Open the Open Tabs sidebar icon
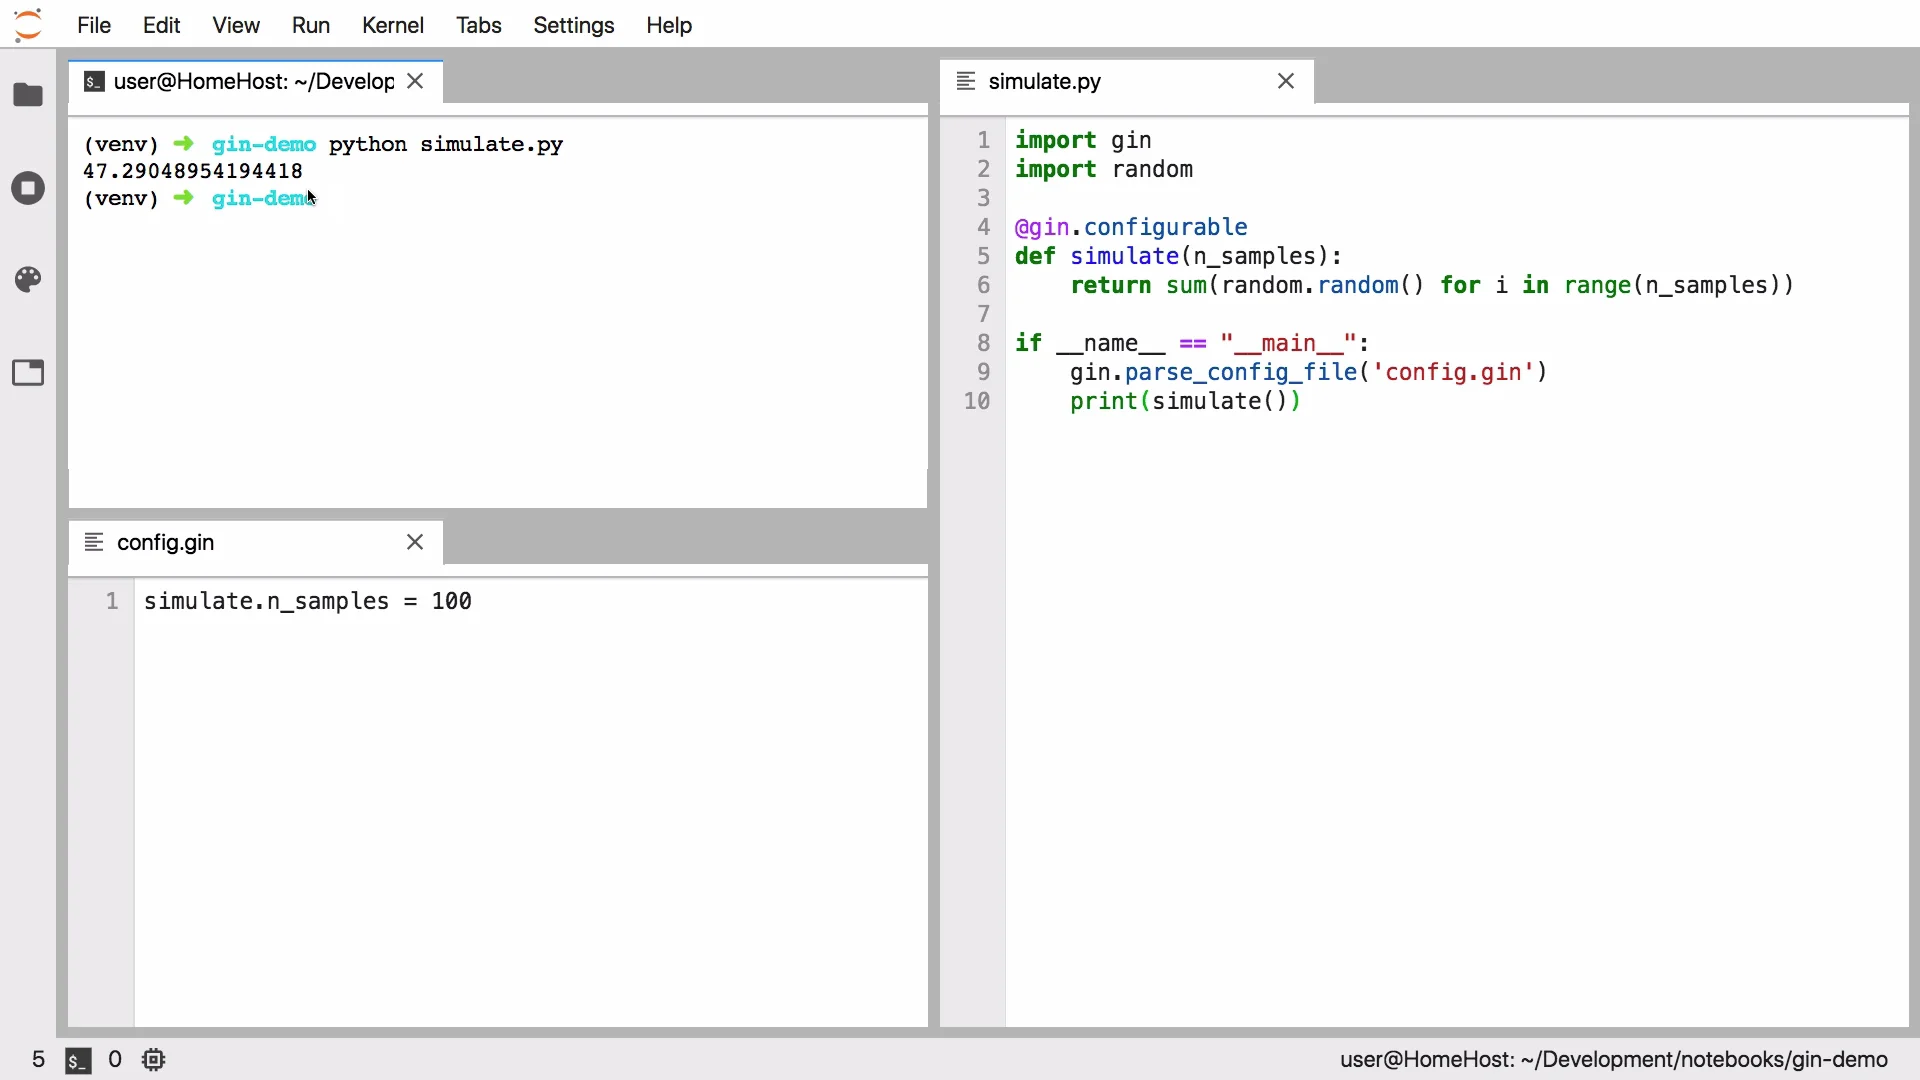 tap(28, 373)
